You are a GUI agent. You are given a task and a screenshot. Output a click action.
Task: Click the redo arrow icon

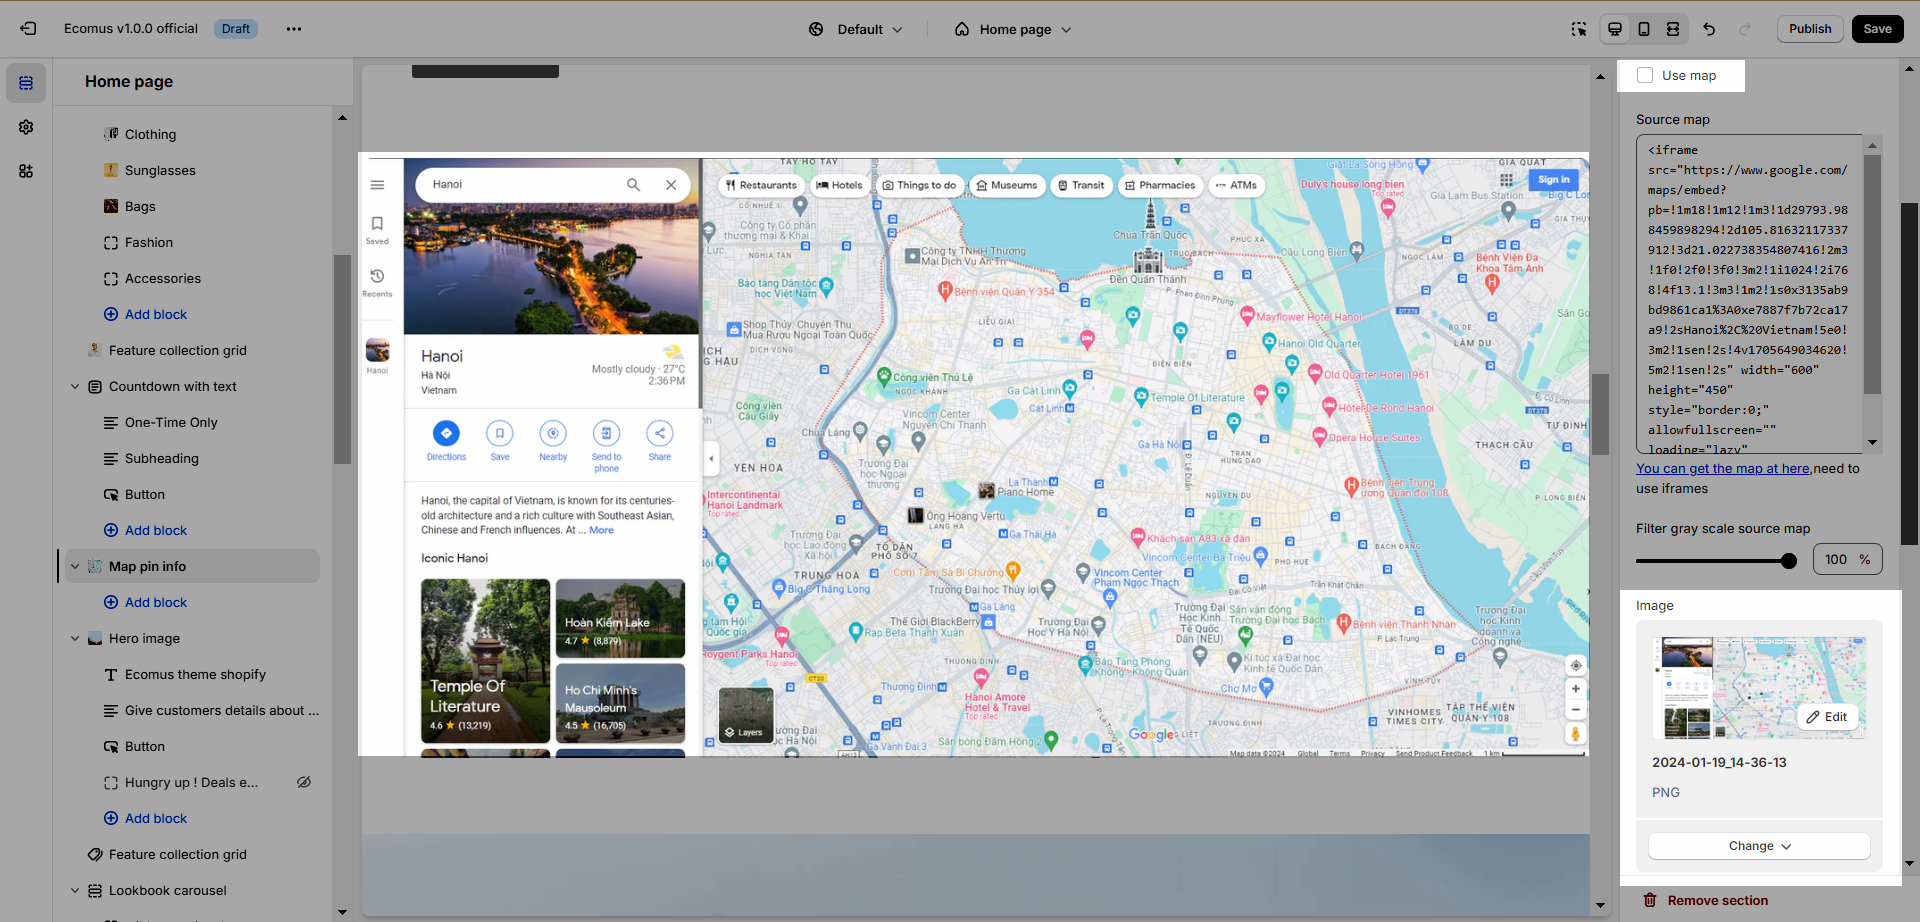(1745, 29)
